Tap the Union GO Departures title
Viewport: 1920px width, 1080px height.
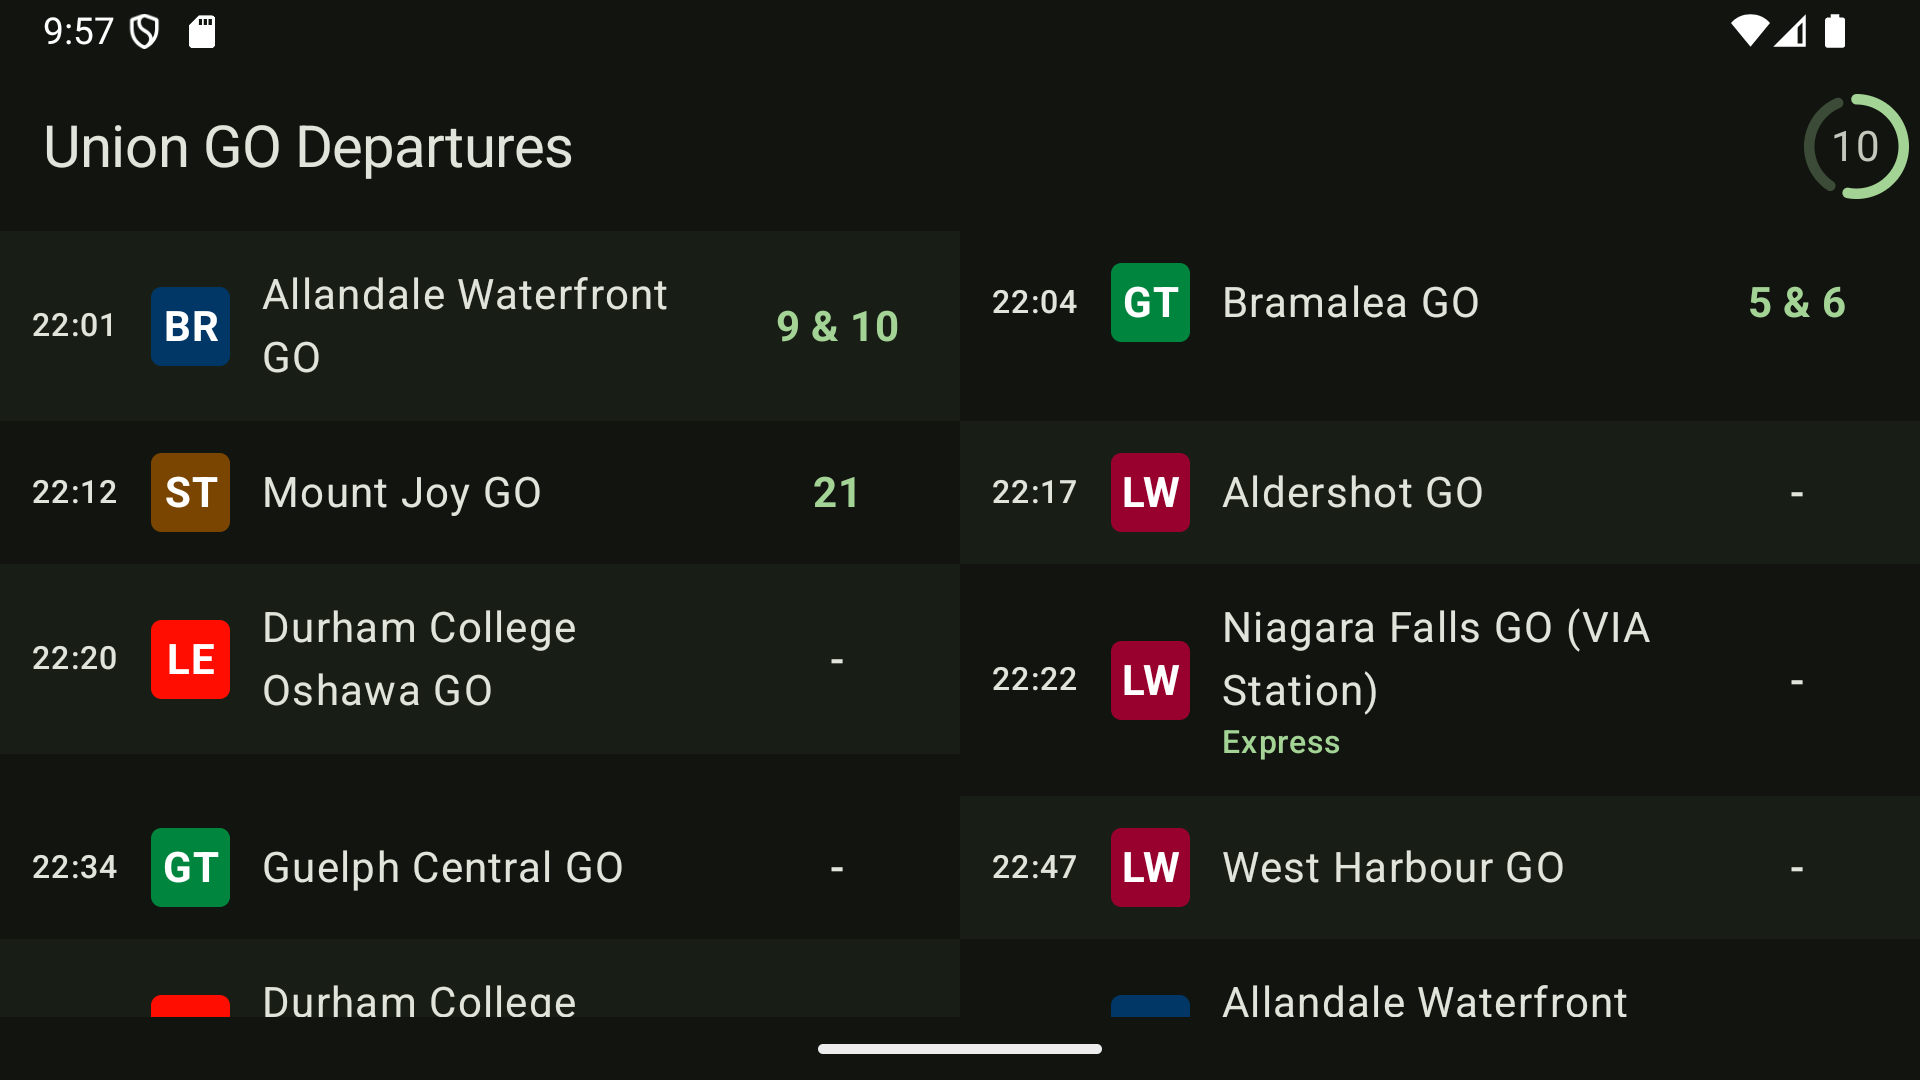[308, 147]
